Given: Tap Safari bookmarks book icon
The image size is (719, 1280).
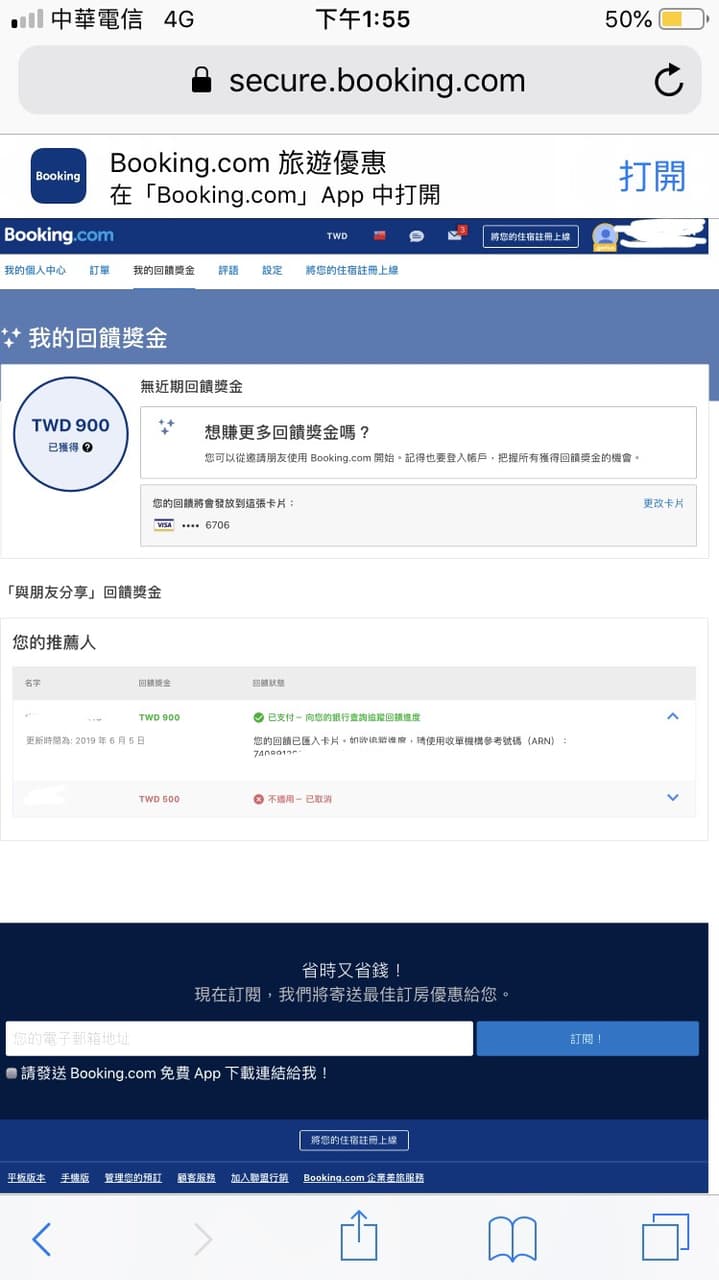Looking at the screenshot, I should coord(513,1240).
